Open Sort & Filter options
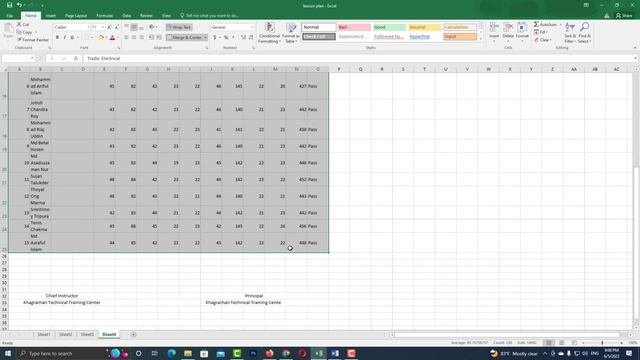Screen dimensions: 640x360 tap(570, 33)
